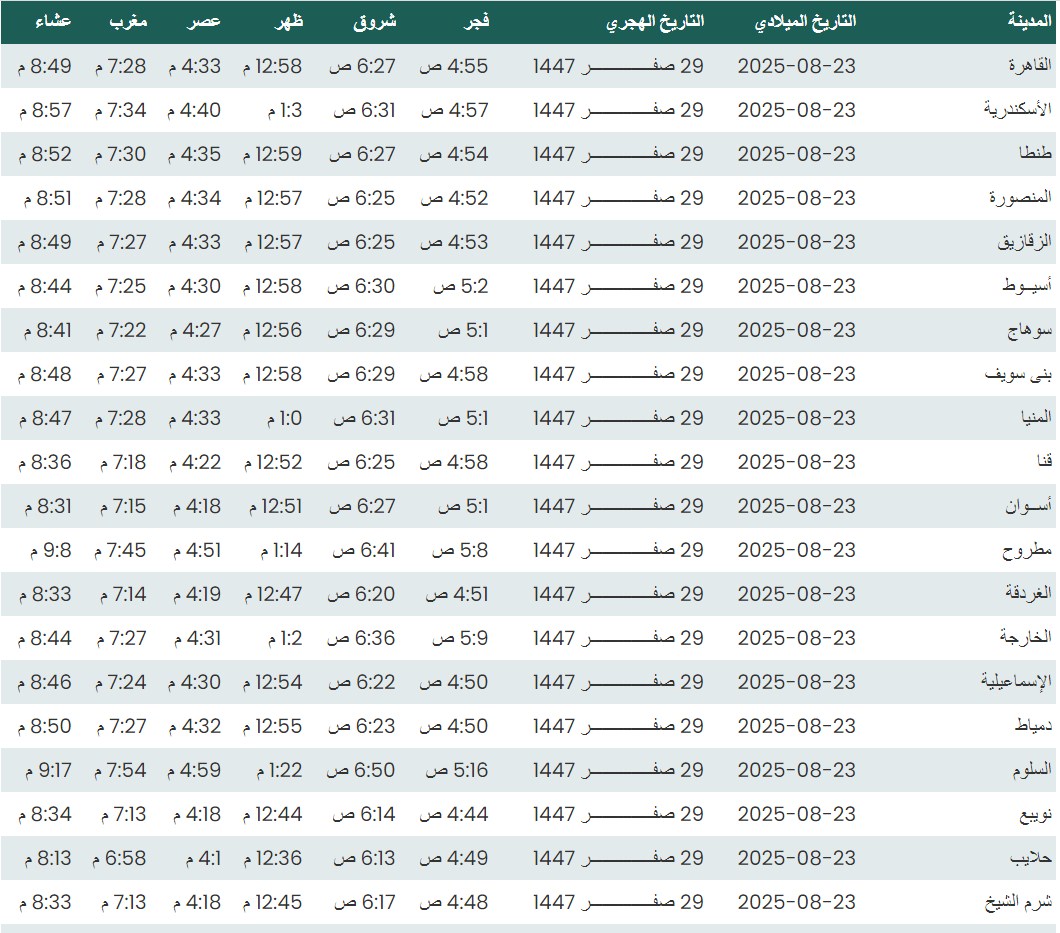Select the الأسكندرية city cell
Image resolution: width=1060 pixels, height=933 pixels.
1018,110
